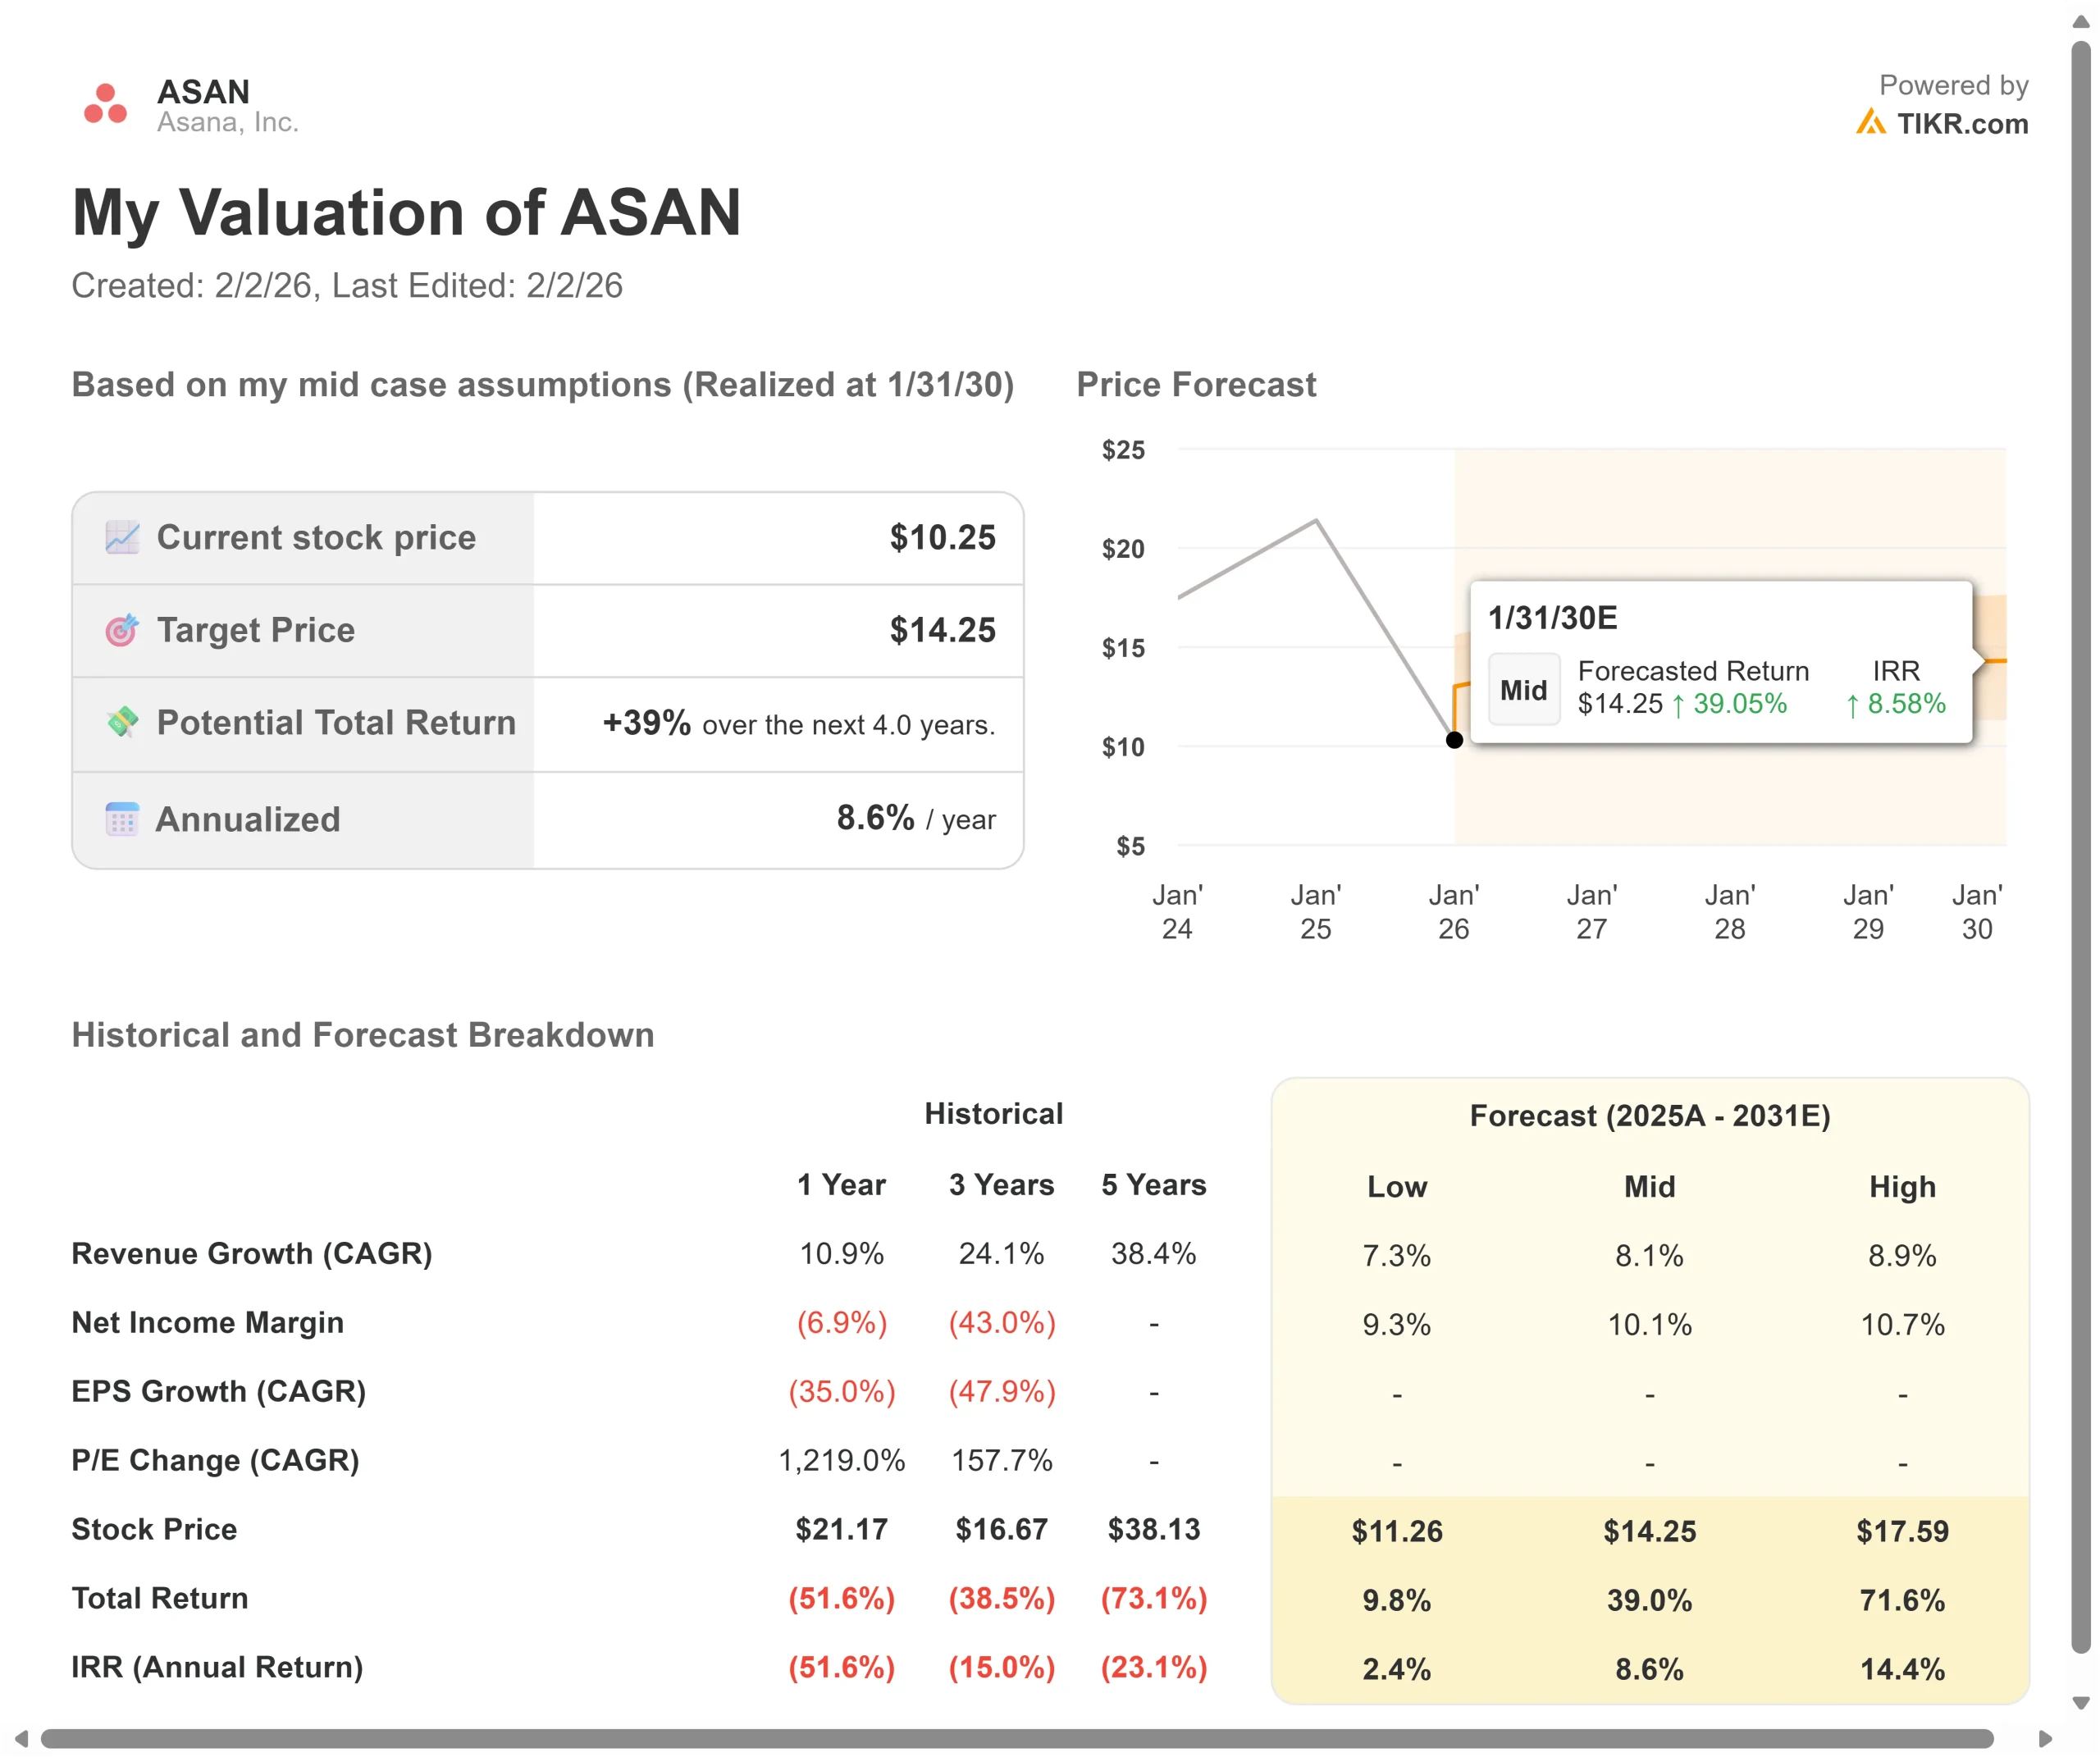Image resolution: width=2100 pixels, height=1757 pixels.
Task: Click the calendar icon beside Annualized
Action: (x=122, y=819)
